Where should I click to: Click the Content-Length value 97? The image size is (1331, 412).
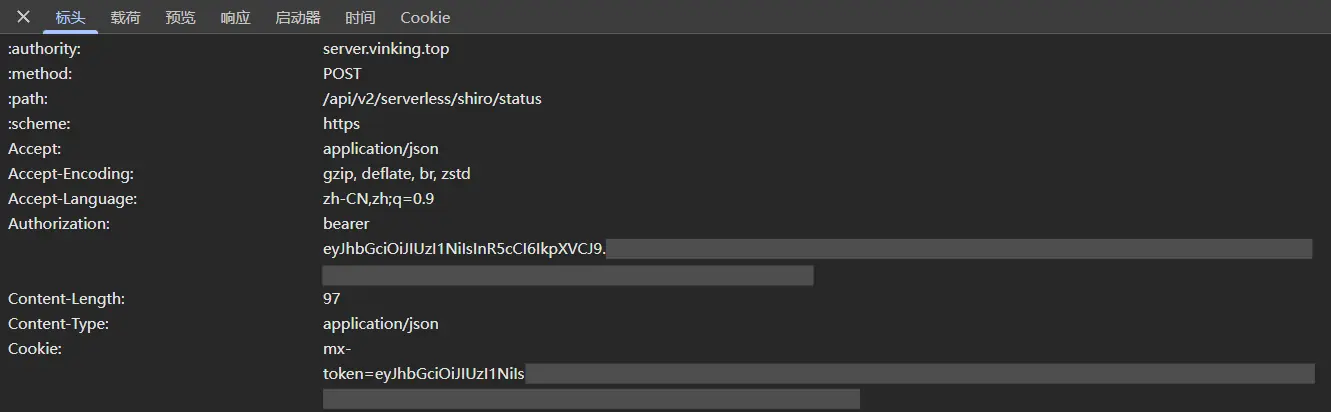(x=332, y=299)
